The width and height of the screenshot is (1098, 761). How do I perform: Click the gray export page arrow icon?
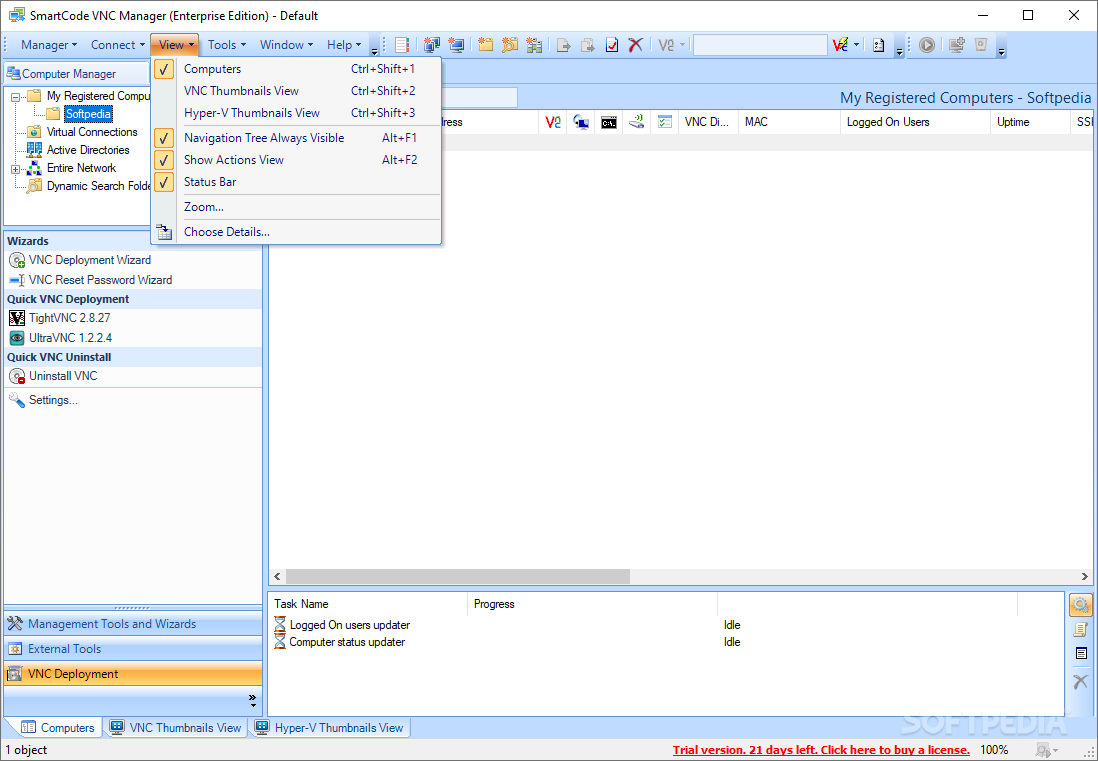tap(564, 45)
